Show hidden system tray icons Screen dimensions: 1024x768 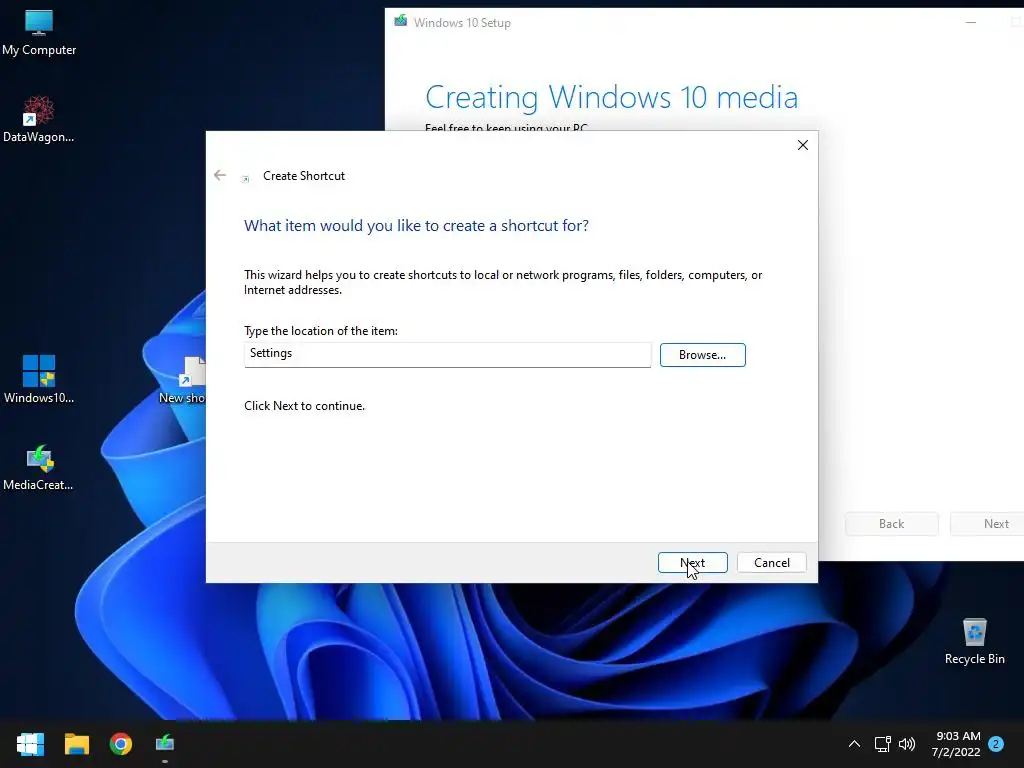point(854,744)
